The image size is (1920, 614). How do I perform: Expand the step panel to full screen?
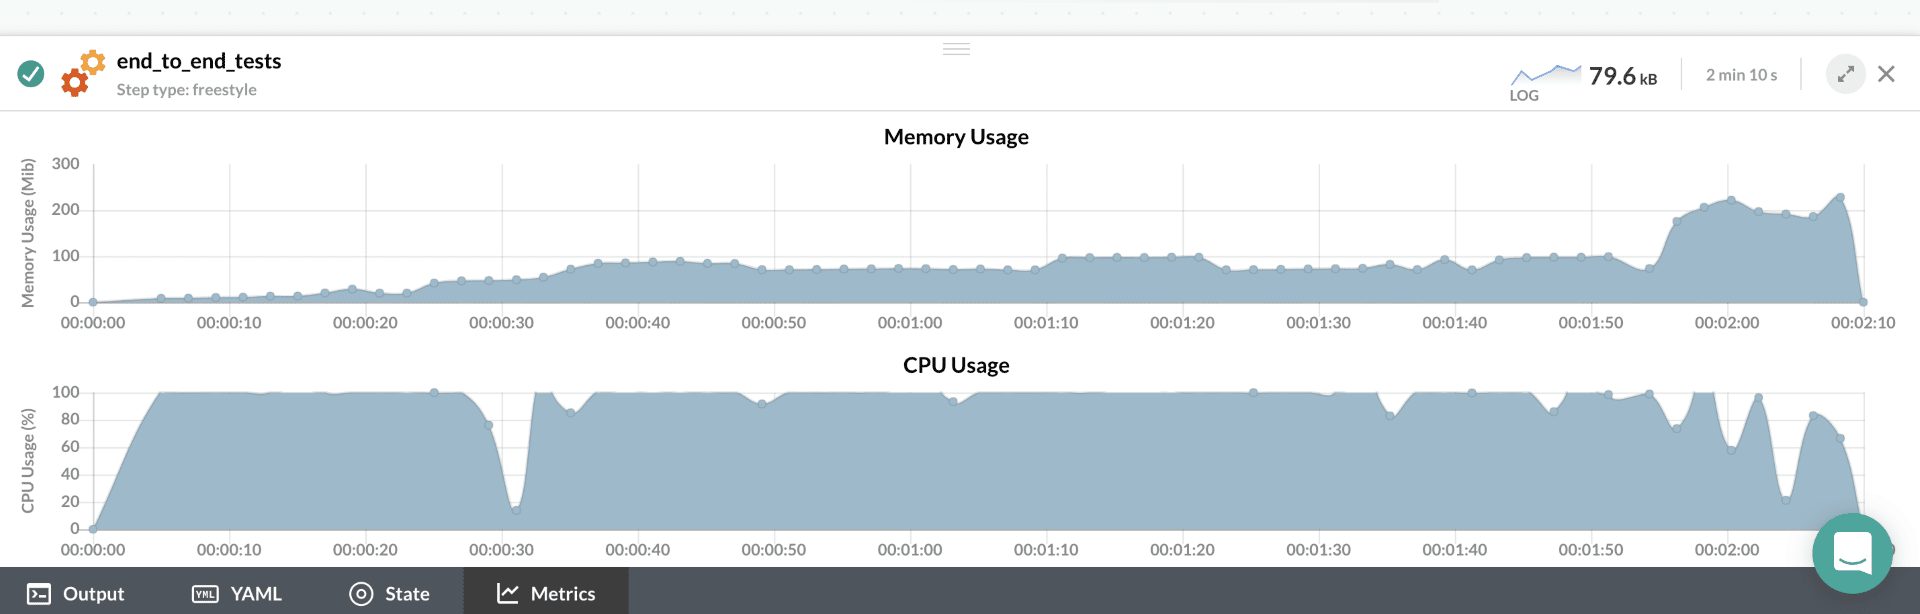click(x=1845, y=74)
